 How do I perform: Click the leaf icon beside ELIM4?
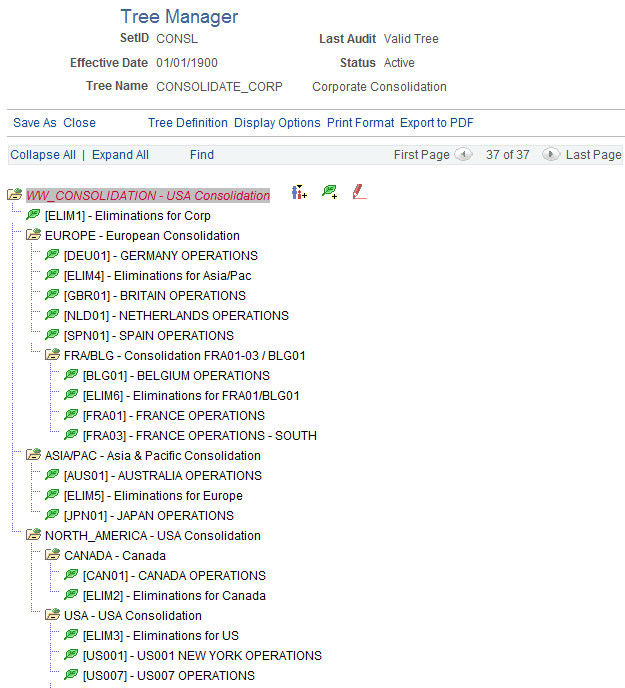pos(52,275)
